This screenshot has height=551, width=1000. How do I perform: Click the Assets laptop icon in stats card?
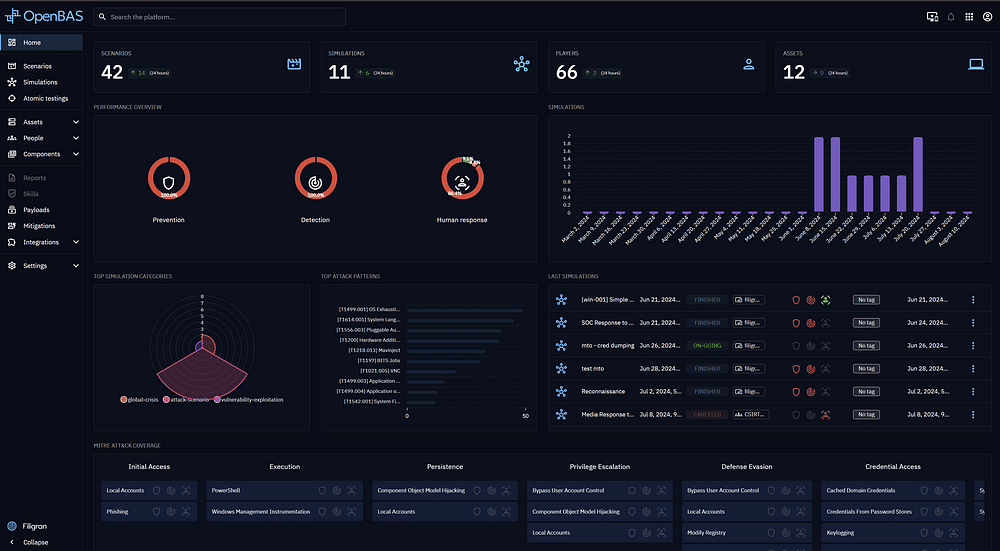[975, 64]
